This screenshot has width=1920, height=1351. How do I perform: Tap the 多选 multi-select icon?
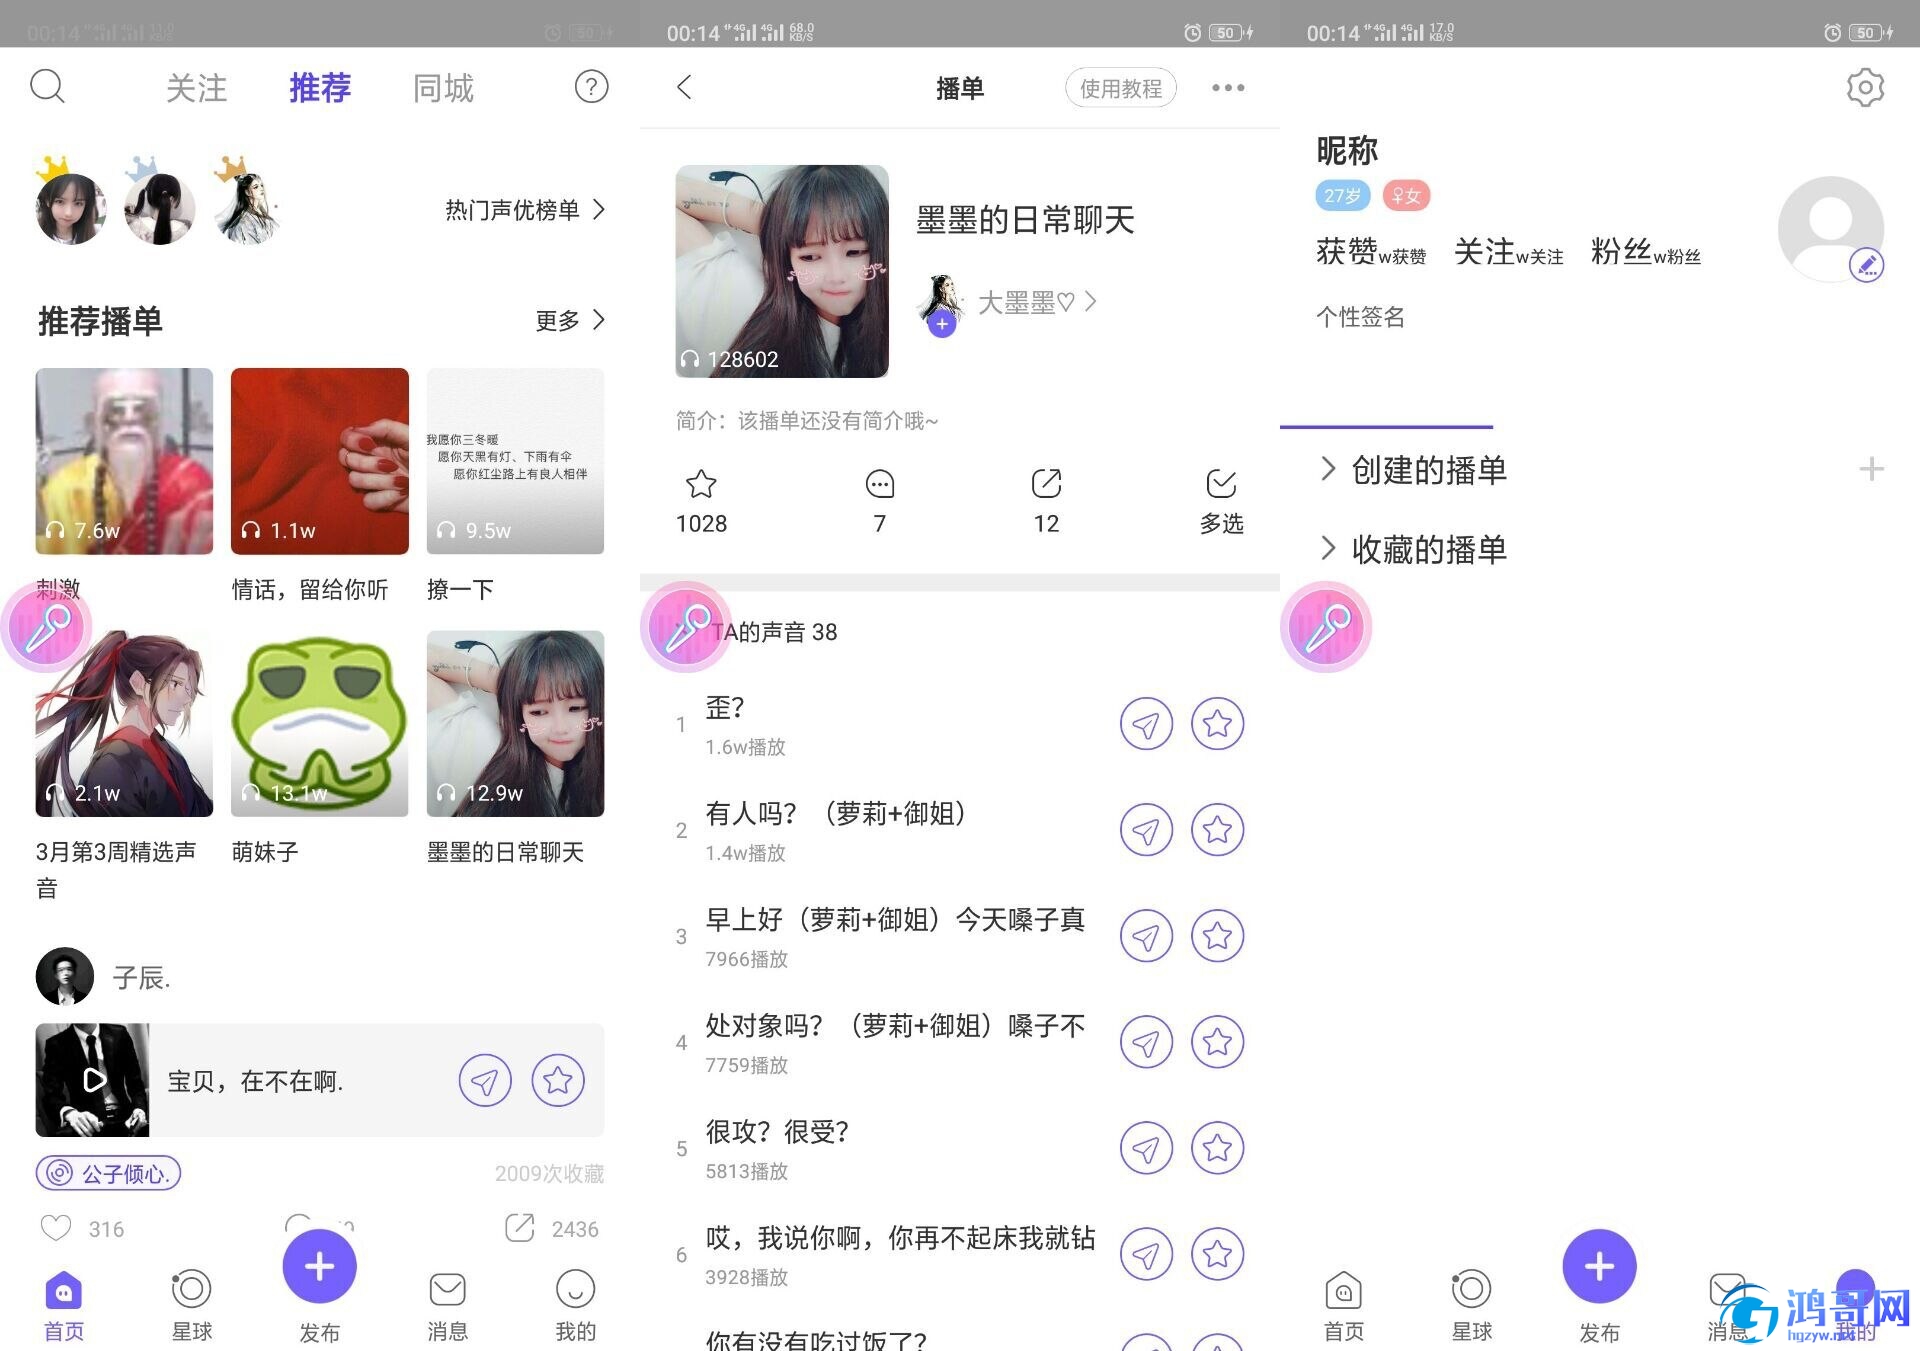[1221, 484]
